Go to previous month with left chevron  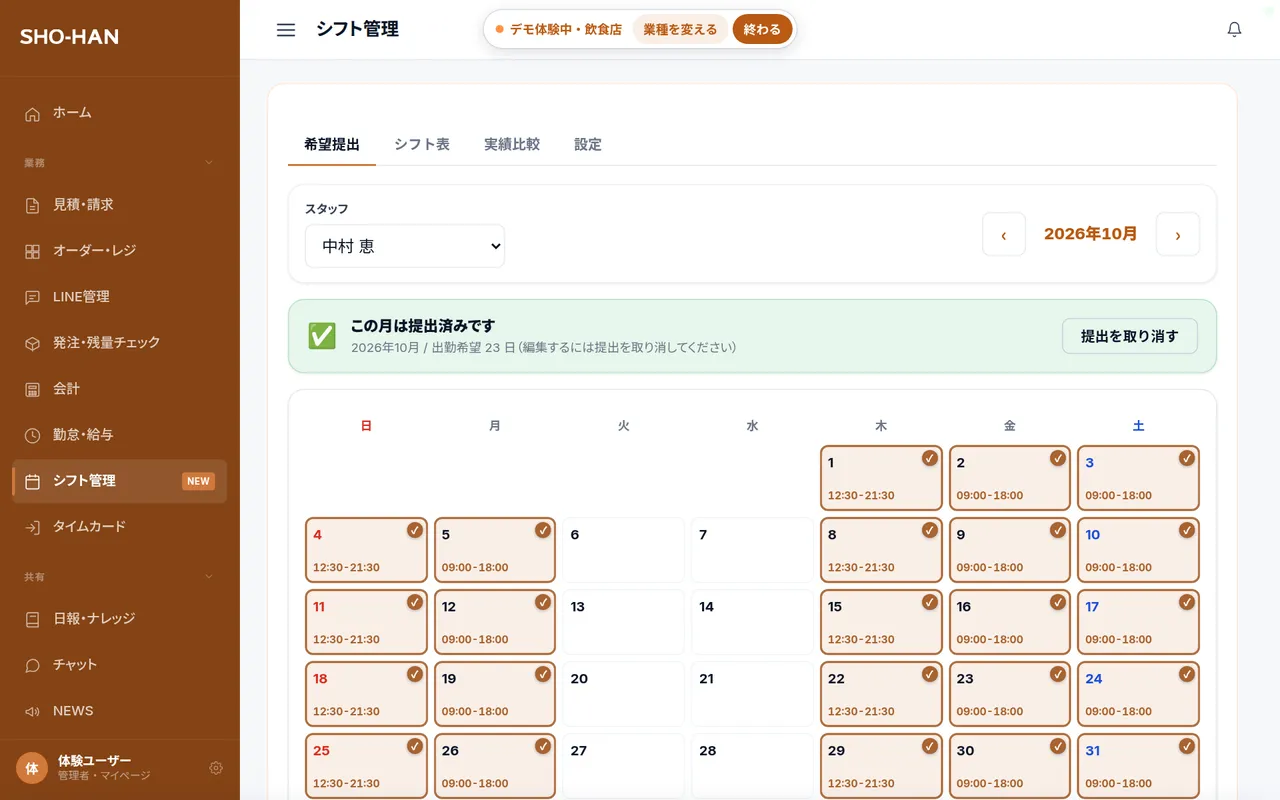[1004, 235]
